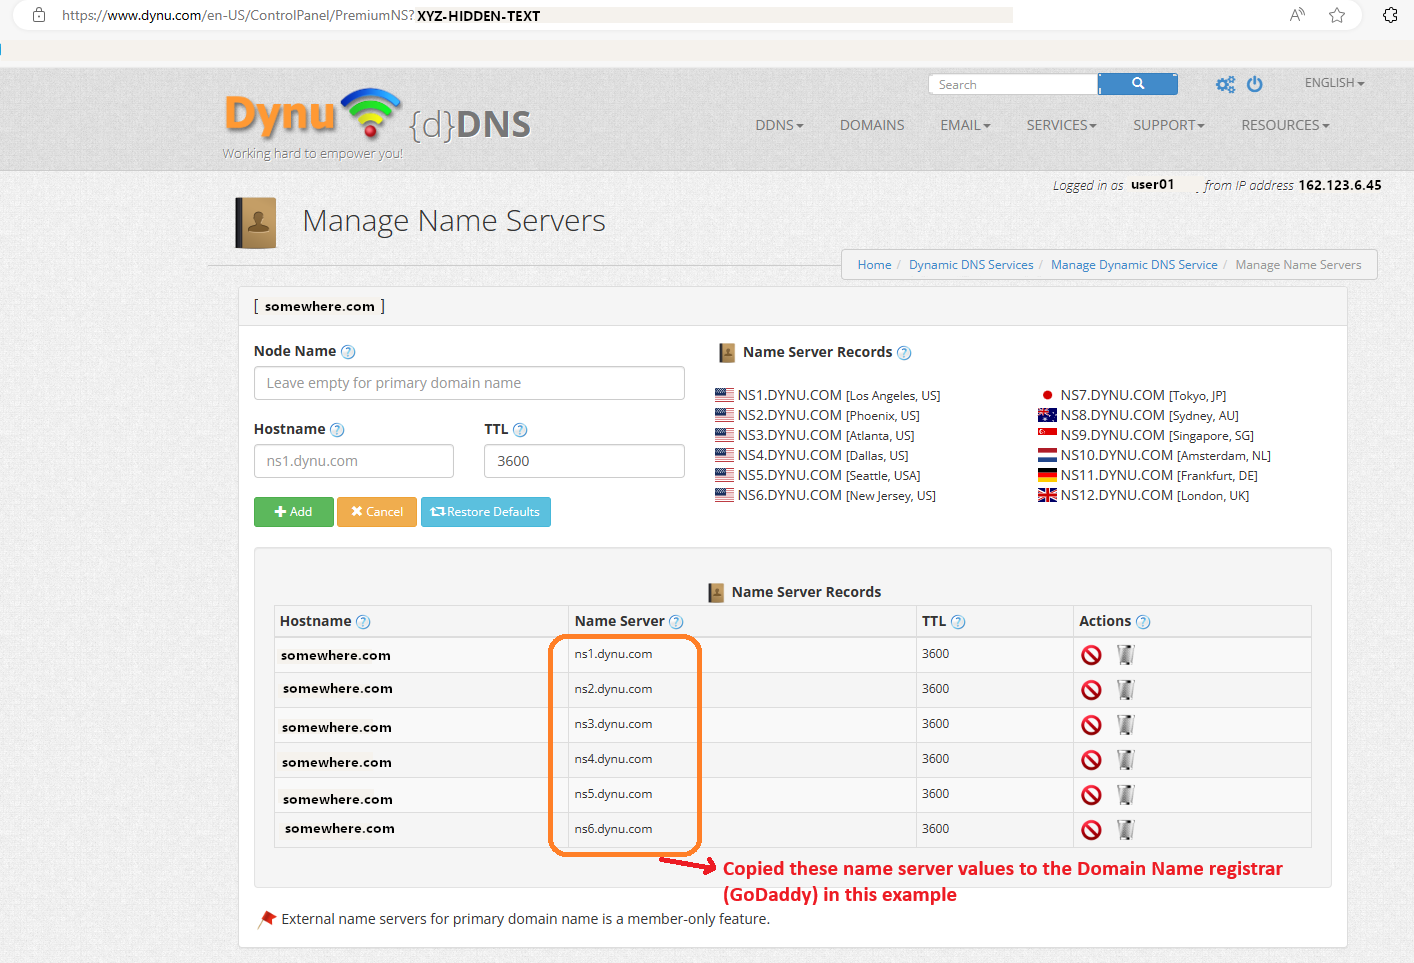Open Dynamic DNS Services breadcrumb link
This screenshot has width=1414, height=963.
pos(971,265)
